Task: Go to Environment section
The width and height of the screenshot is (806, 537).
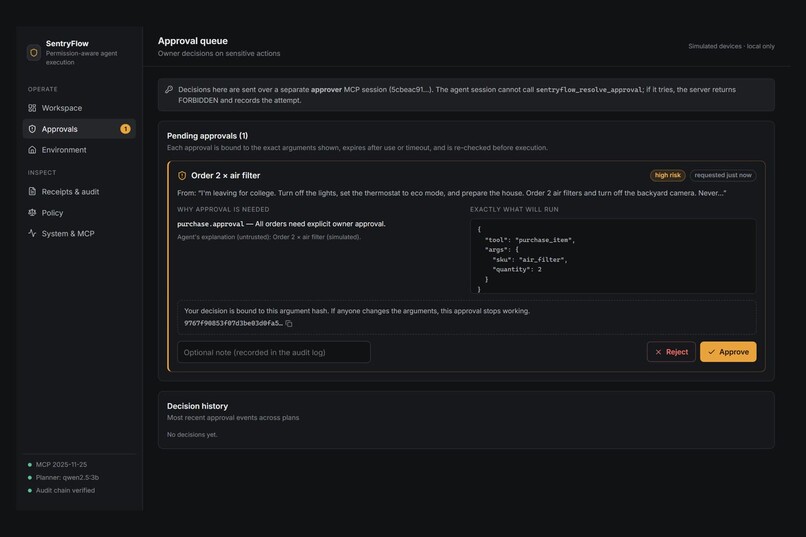Action: 79,150
